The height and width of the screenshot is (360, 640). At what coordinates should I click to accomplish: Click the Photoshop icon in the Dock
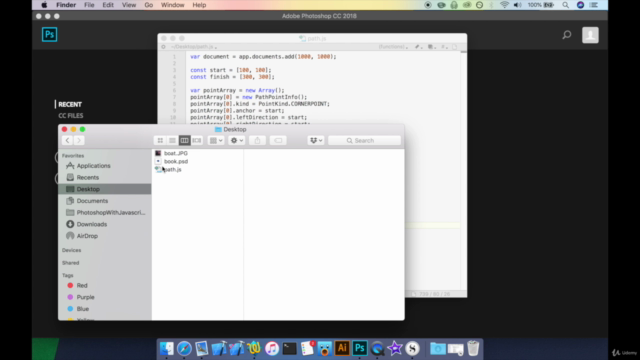(x=360, y=348)
